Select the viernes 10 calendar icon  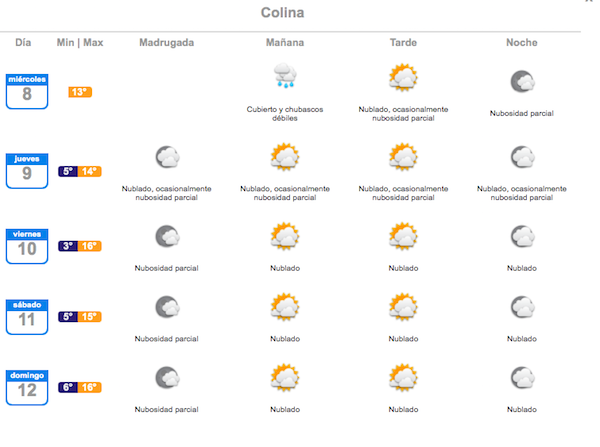coord(27,246)
